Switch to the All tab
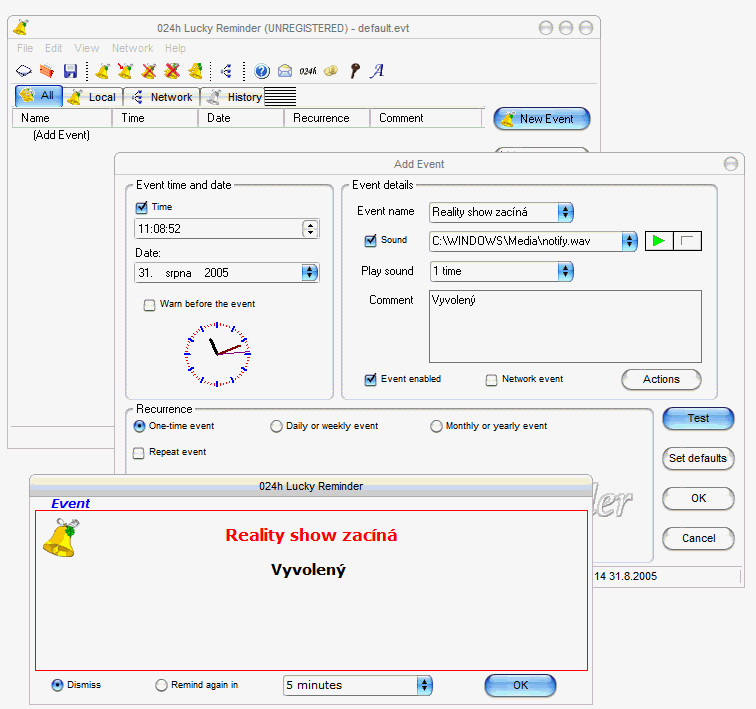The image size is (756, 709). (39, 95)
